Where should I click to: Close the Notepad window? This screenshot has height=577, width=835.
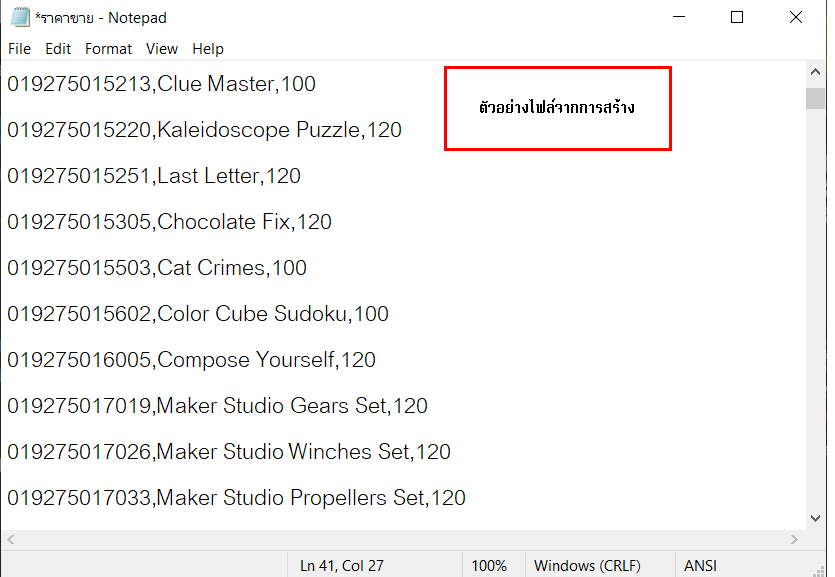796,17
